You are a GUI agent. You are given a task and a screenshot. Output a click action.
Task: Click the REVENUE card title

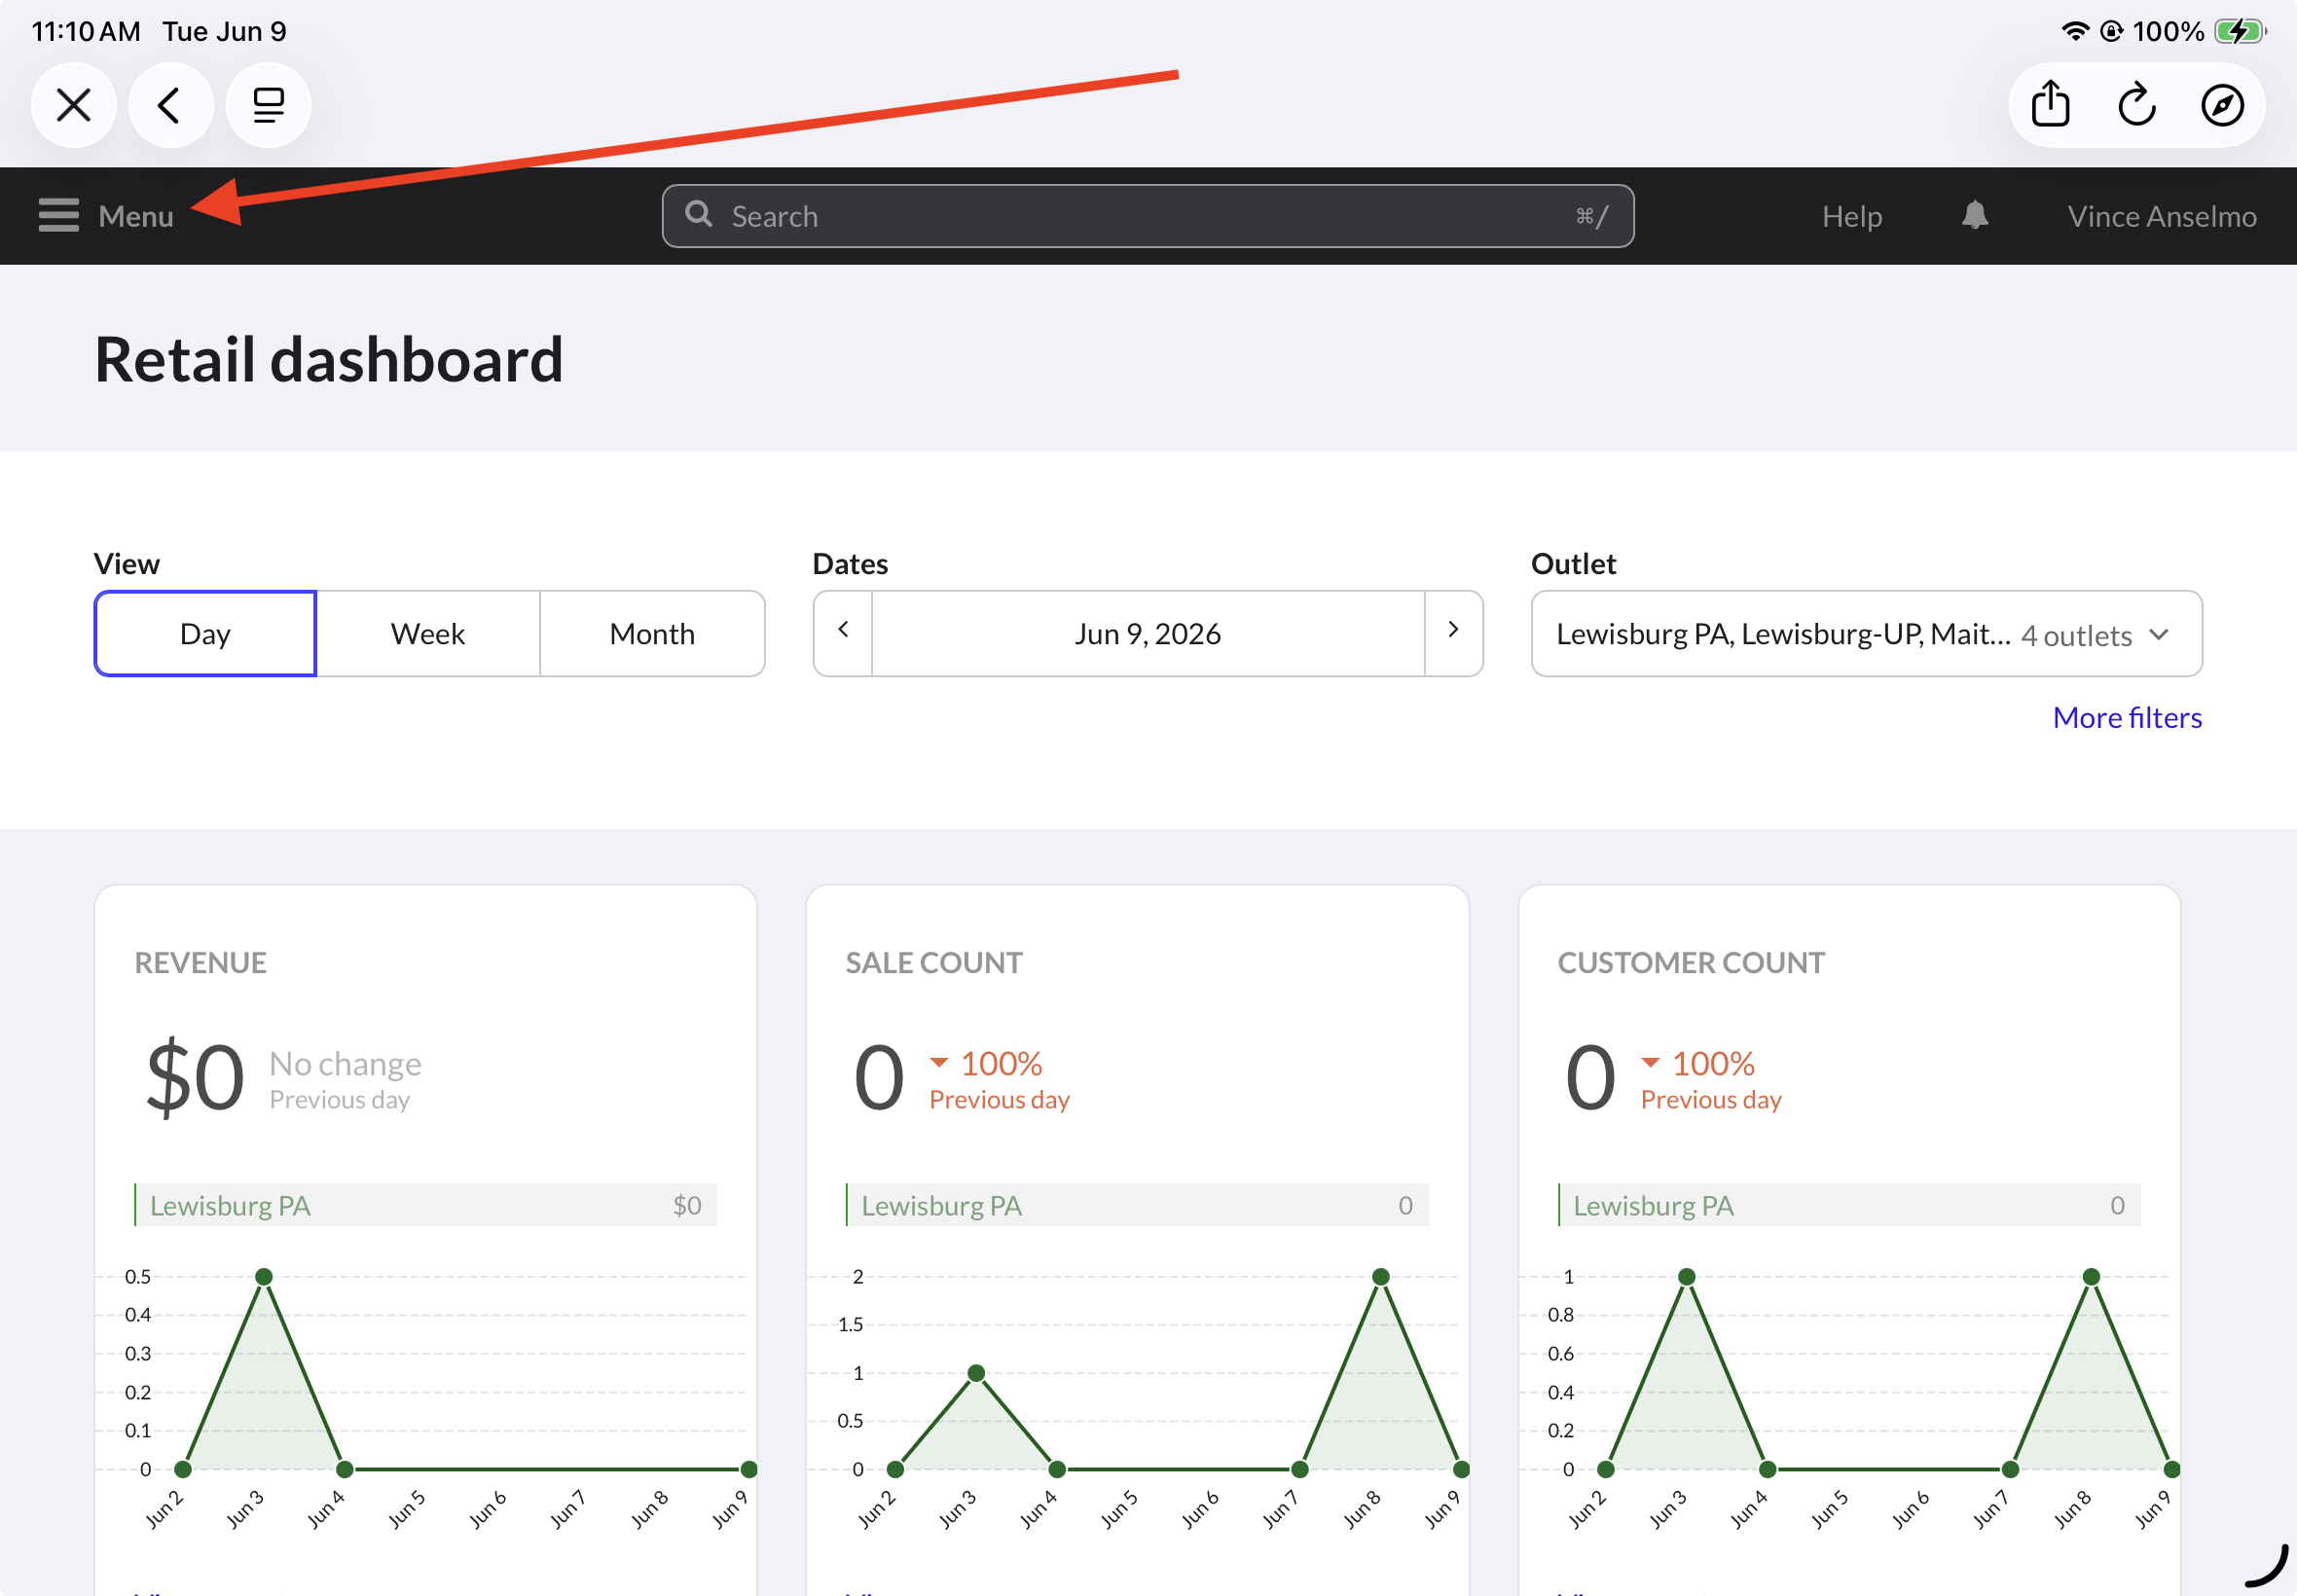click(201, 962)
